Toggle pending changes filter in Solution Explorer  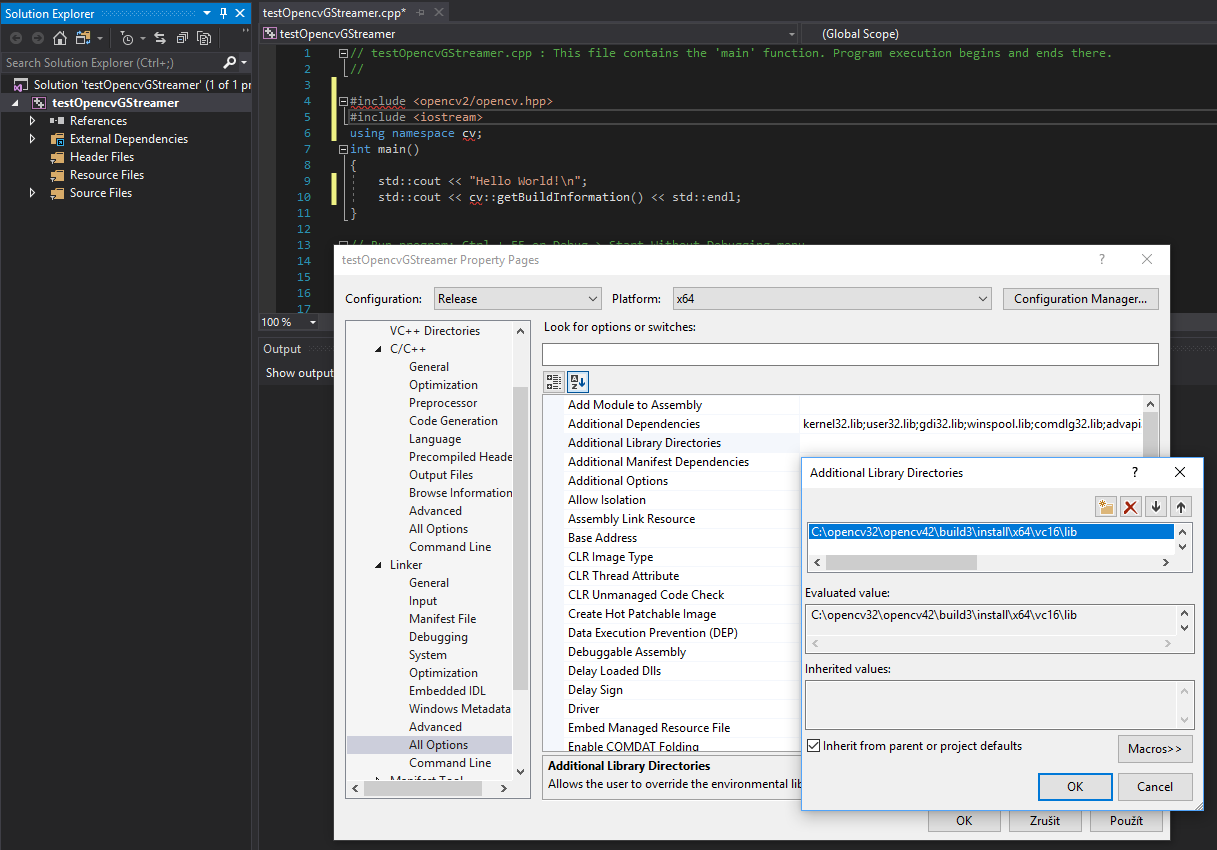pyautogui.click(x=128, y=38)
